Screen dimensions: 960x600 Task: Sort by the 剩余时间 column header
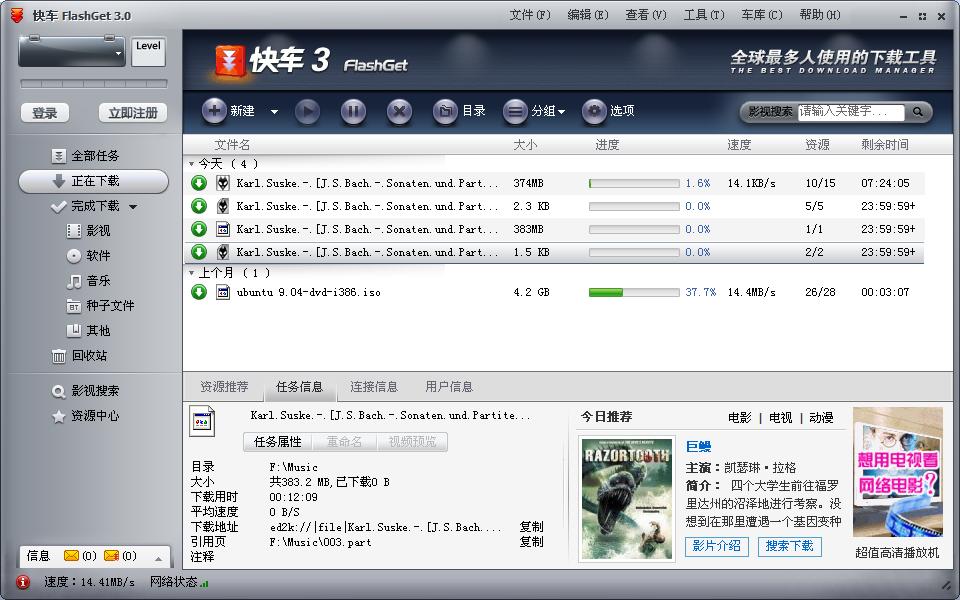(885, 145)
